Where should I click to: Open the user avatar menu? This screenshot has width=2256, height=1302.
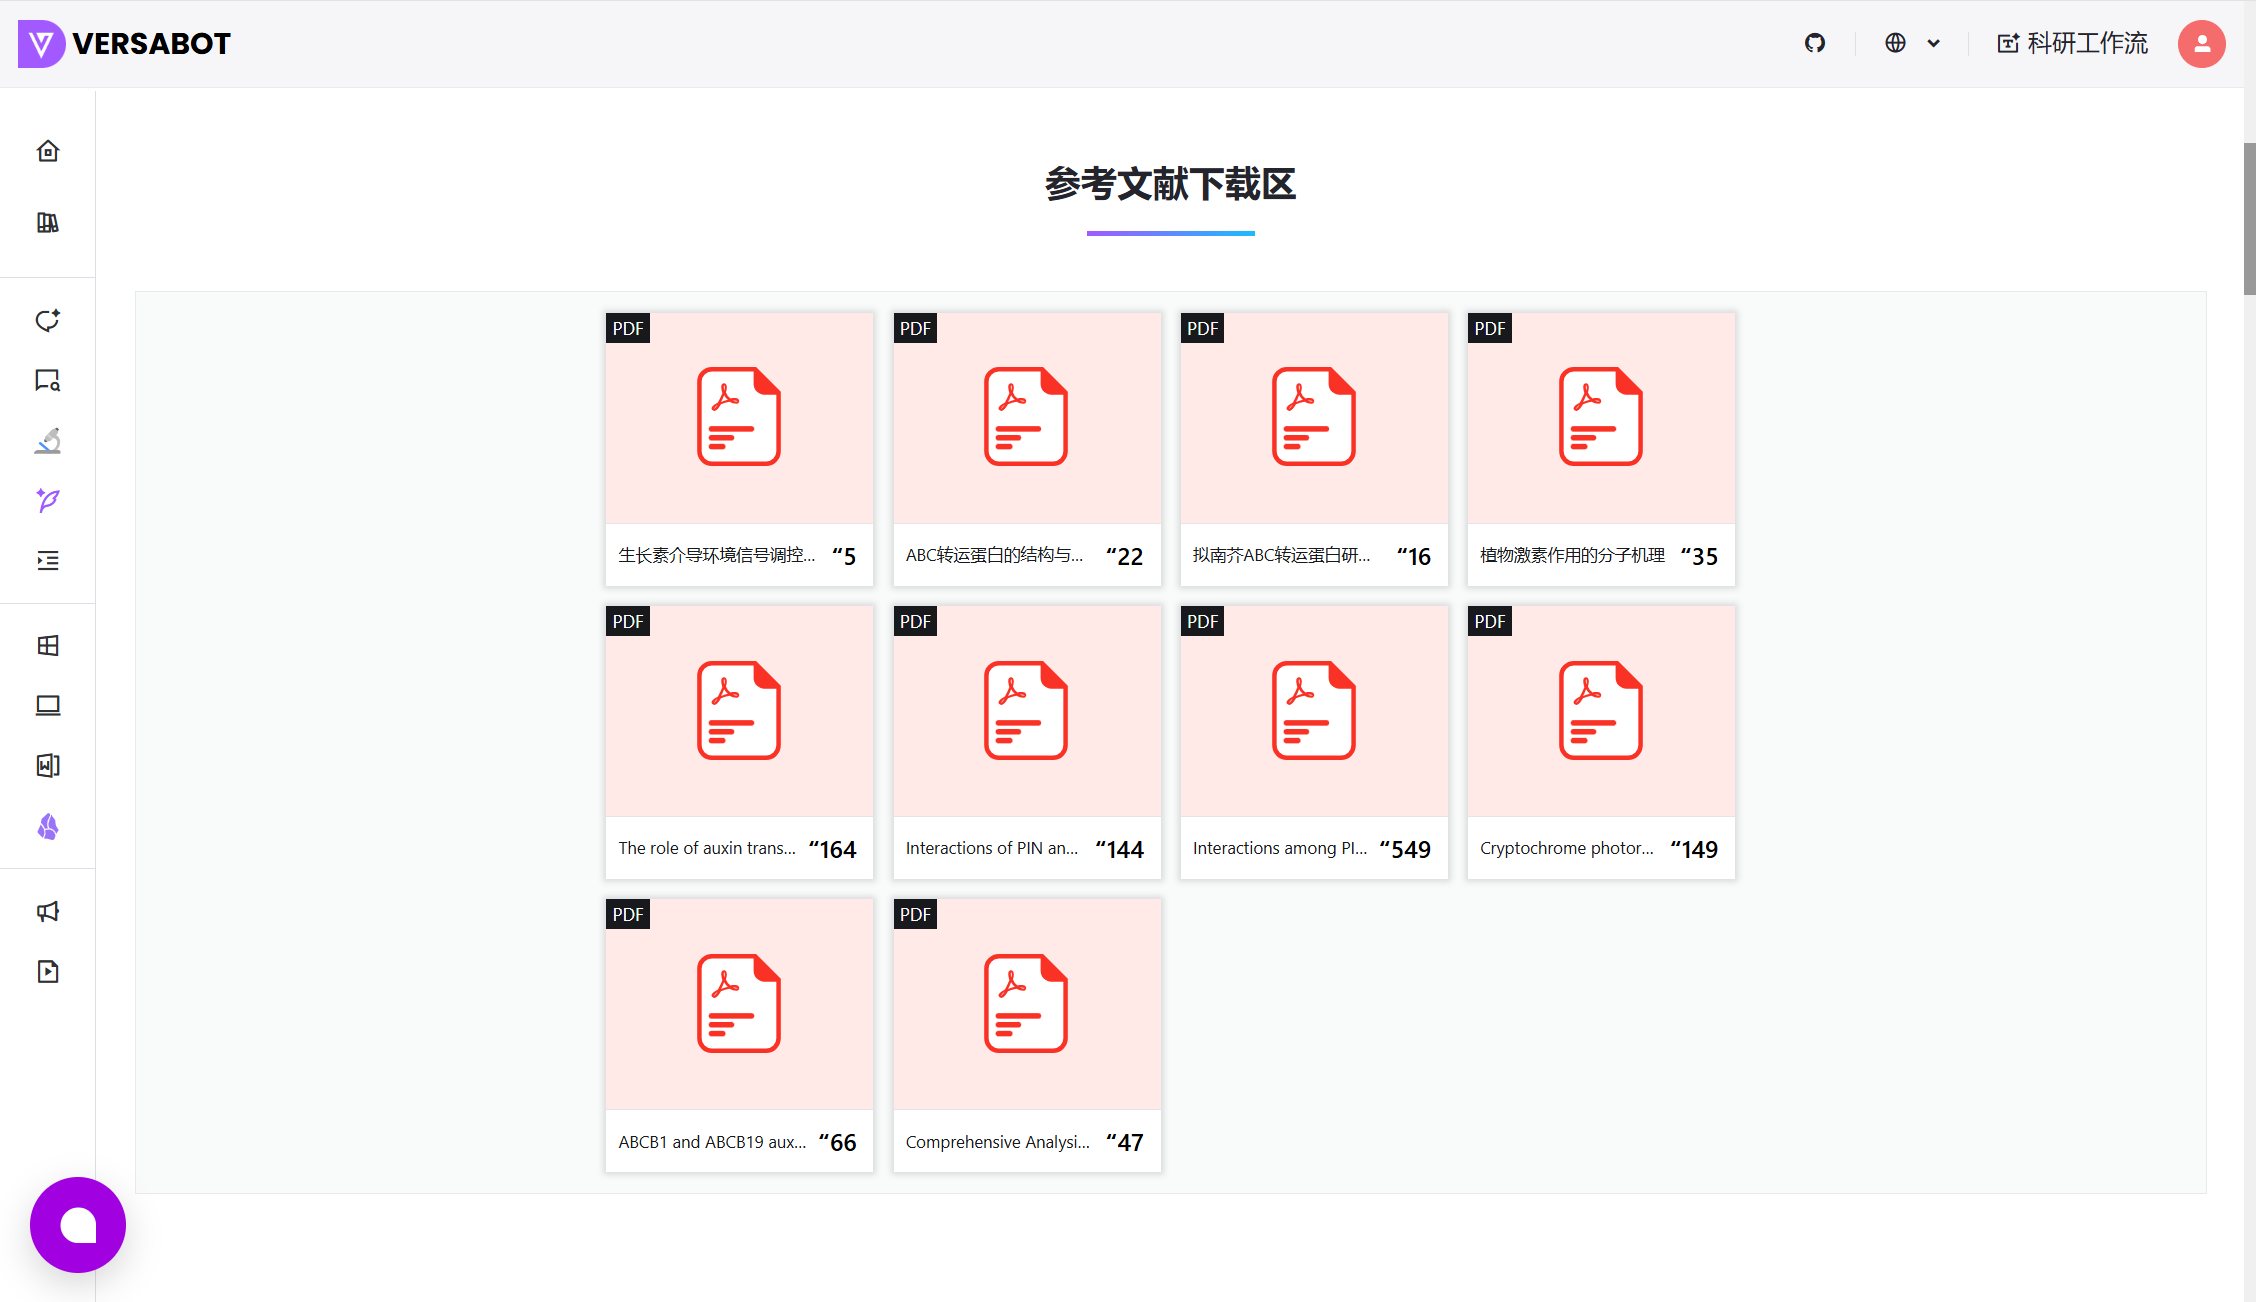point(2201,43)
